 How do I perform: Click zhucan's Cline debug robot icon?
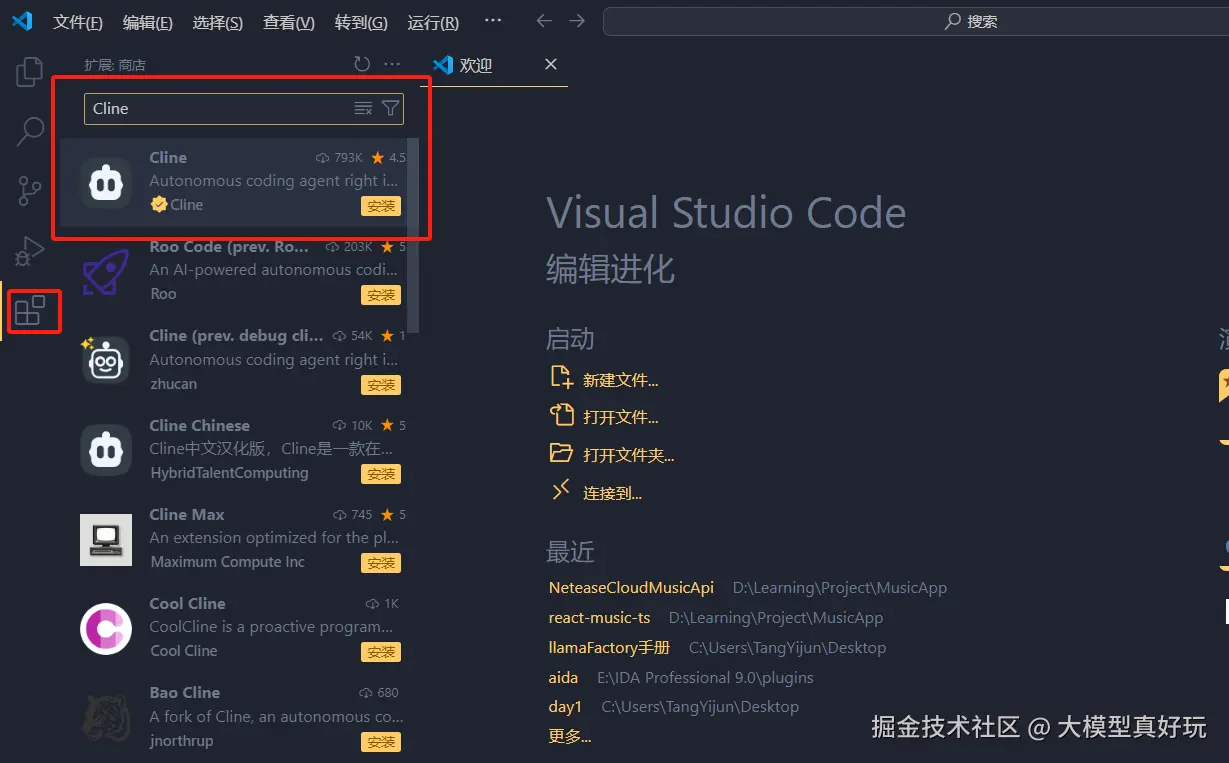coord(106,360)
